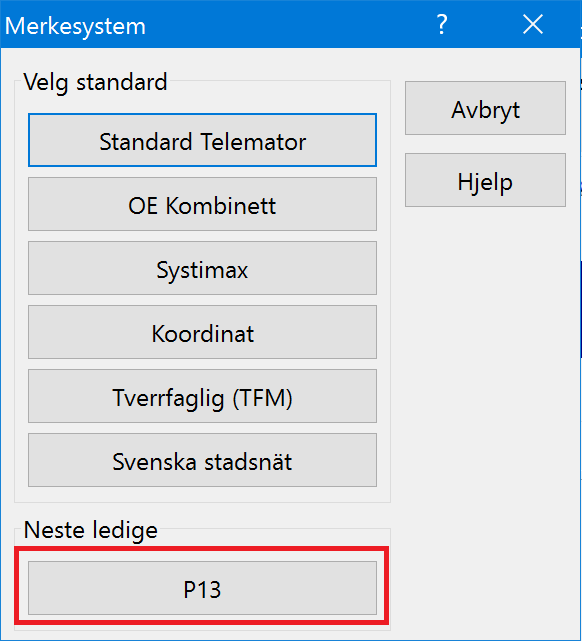Activate the TFM cross-discipline standard
Image resolution: width=582 pixels, height=641 pixels.
(x=202, y=396)
